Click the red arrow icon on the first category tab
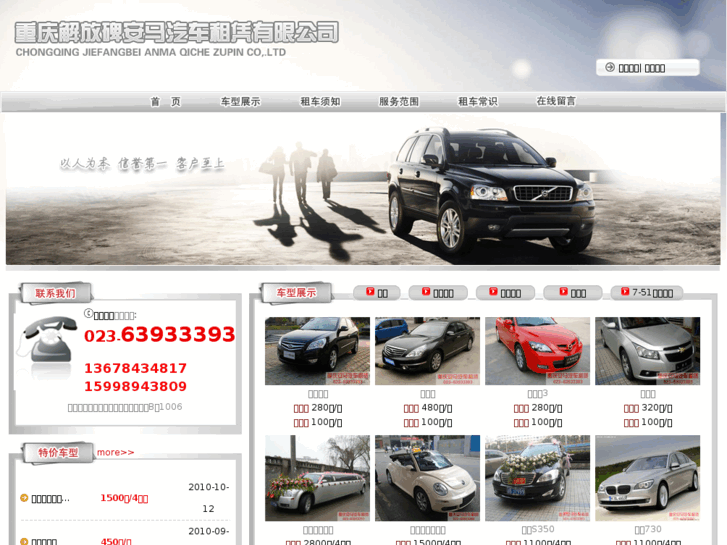This screenshot has width=727, height=545. [370, 292]
